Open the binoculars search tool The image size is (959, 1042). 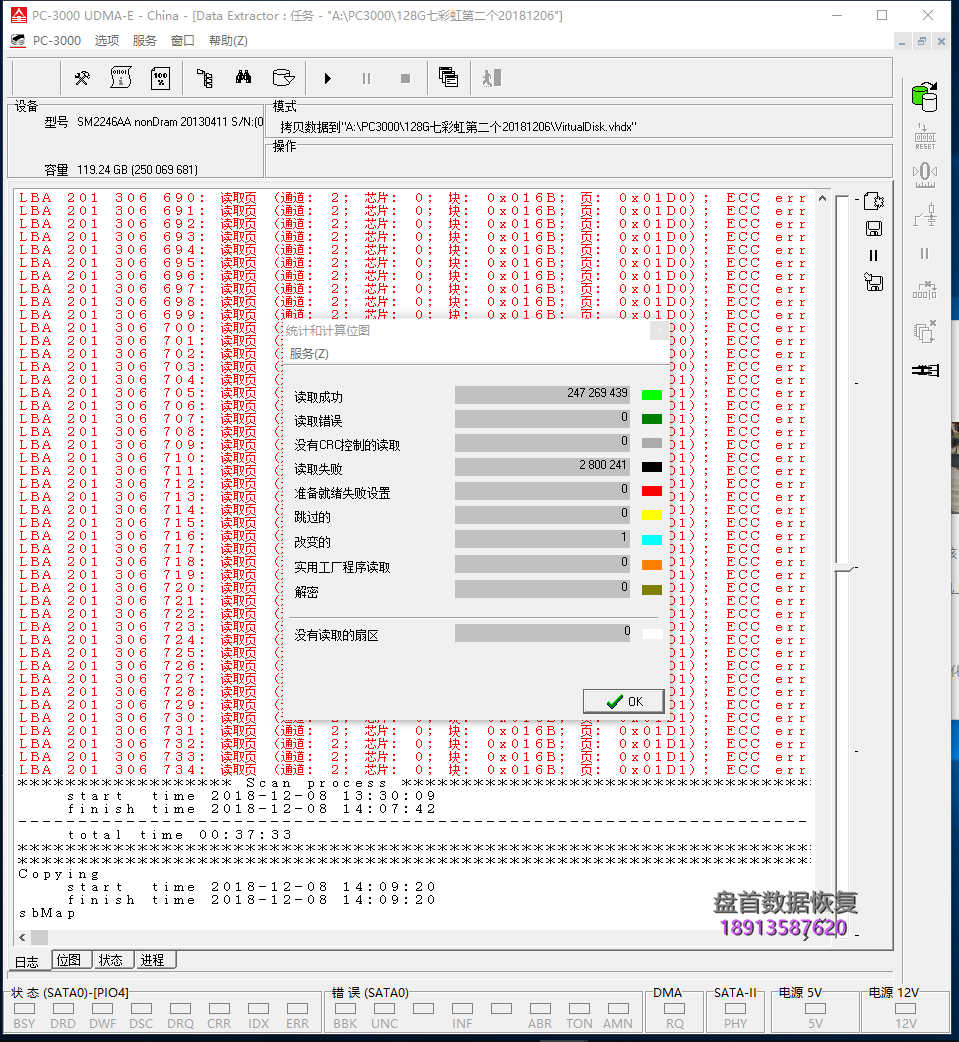coord(243,77)
